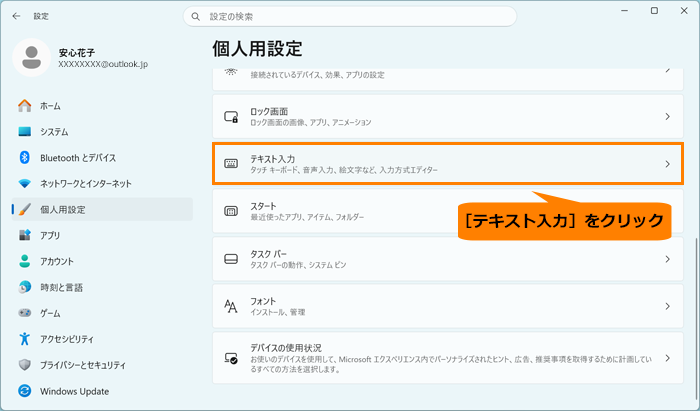Screen dimensions: 700x411
Task: Click the Home house icon
Action: 25,106
